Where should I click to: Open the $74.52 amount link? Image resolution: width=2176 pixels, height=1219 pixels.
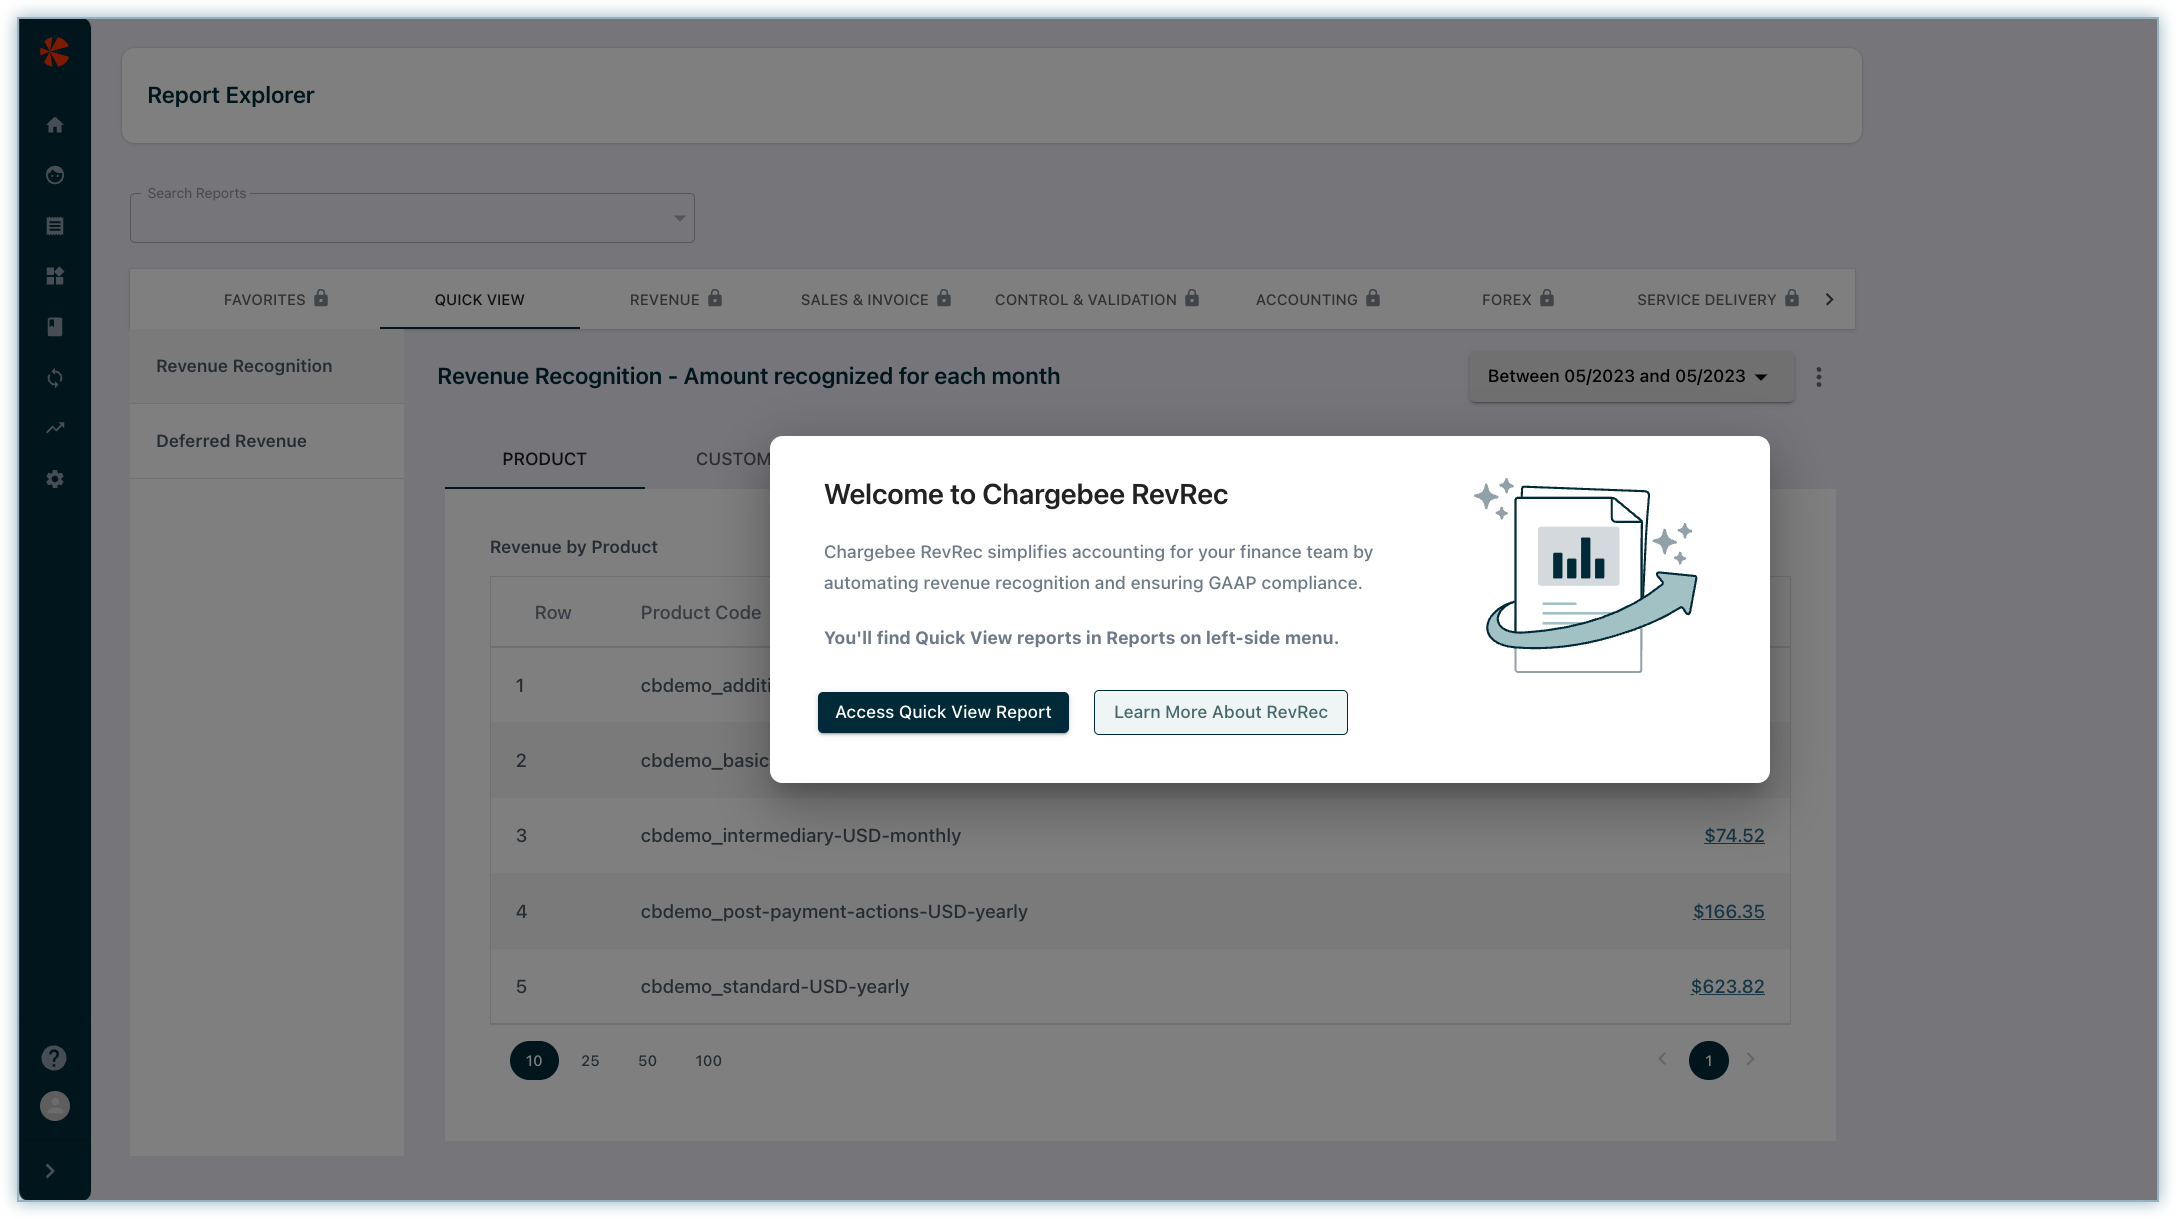[1734, 835]
